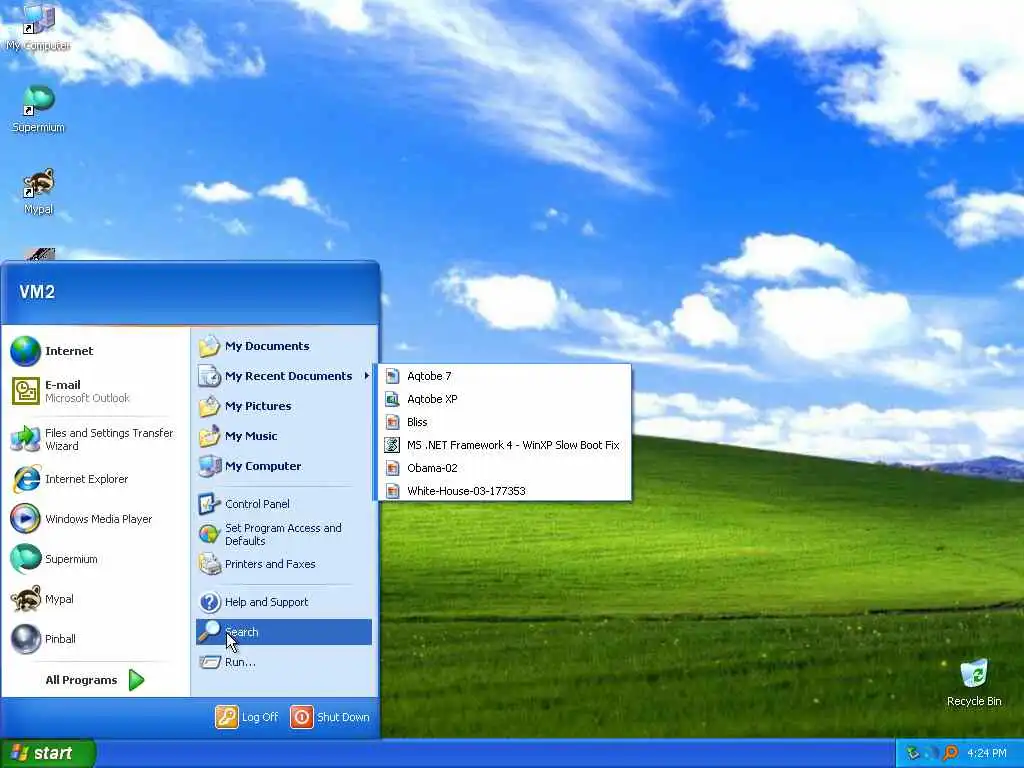Launch Internet Explorer icon in Start menu
This screenshot has height=768, width=1024.
click(x=26, y=479)
